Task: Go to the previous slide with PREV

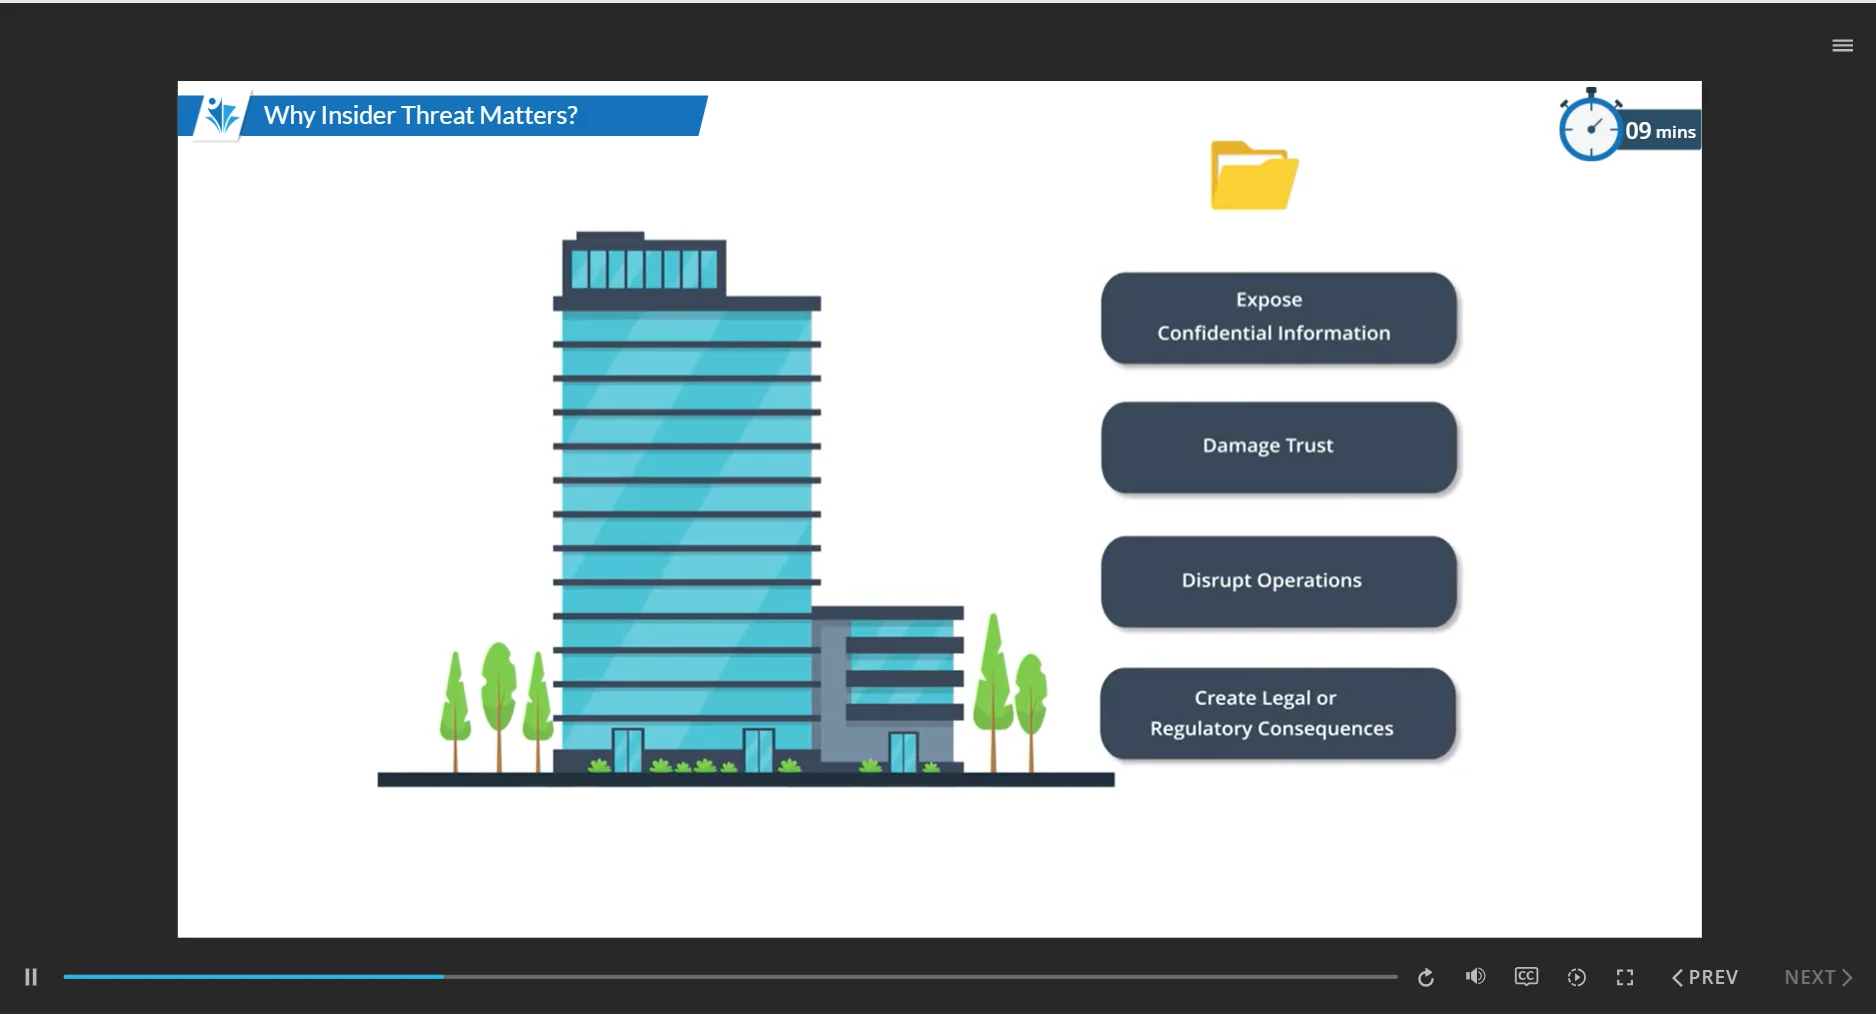Action: tap(1705, 977)
